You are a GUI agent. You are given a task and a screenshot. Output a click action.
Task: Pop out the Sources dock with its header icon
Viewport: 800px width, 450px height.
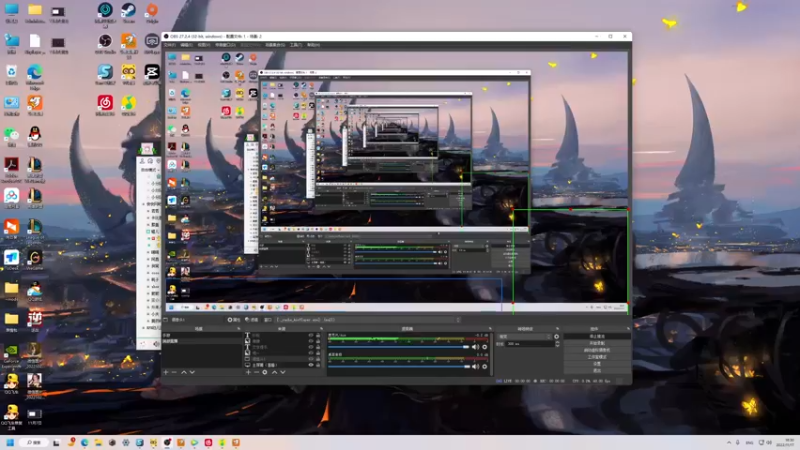point(321,329)
